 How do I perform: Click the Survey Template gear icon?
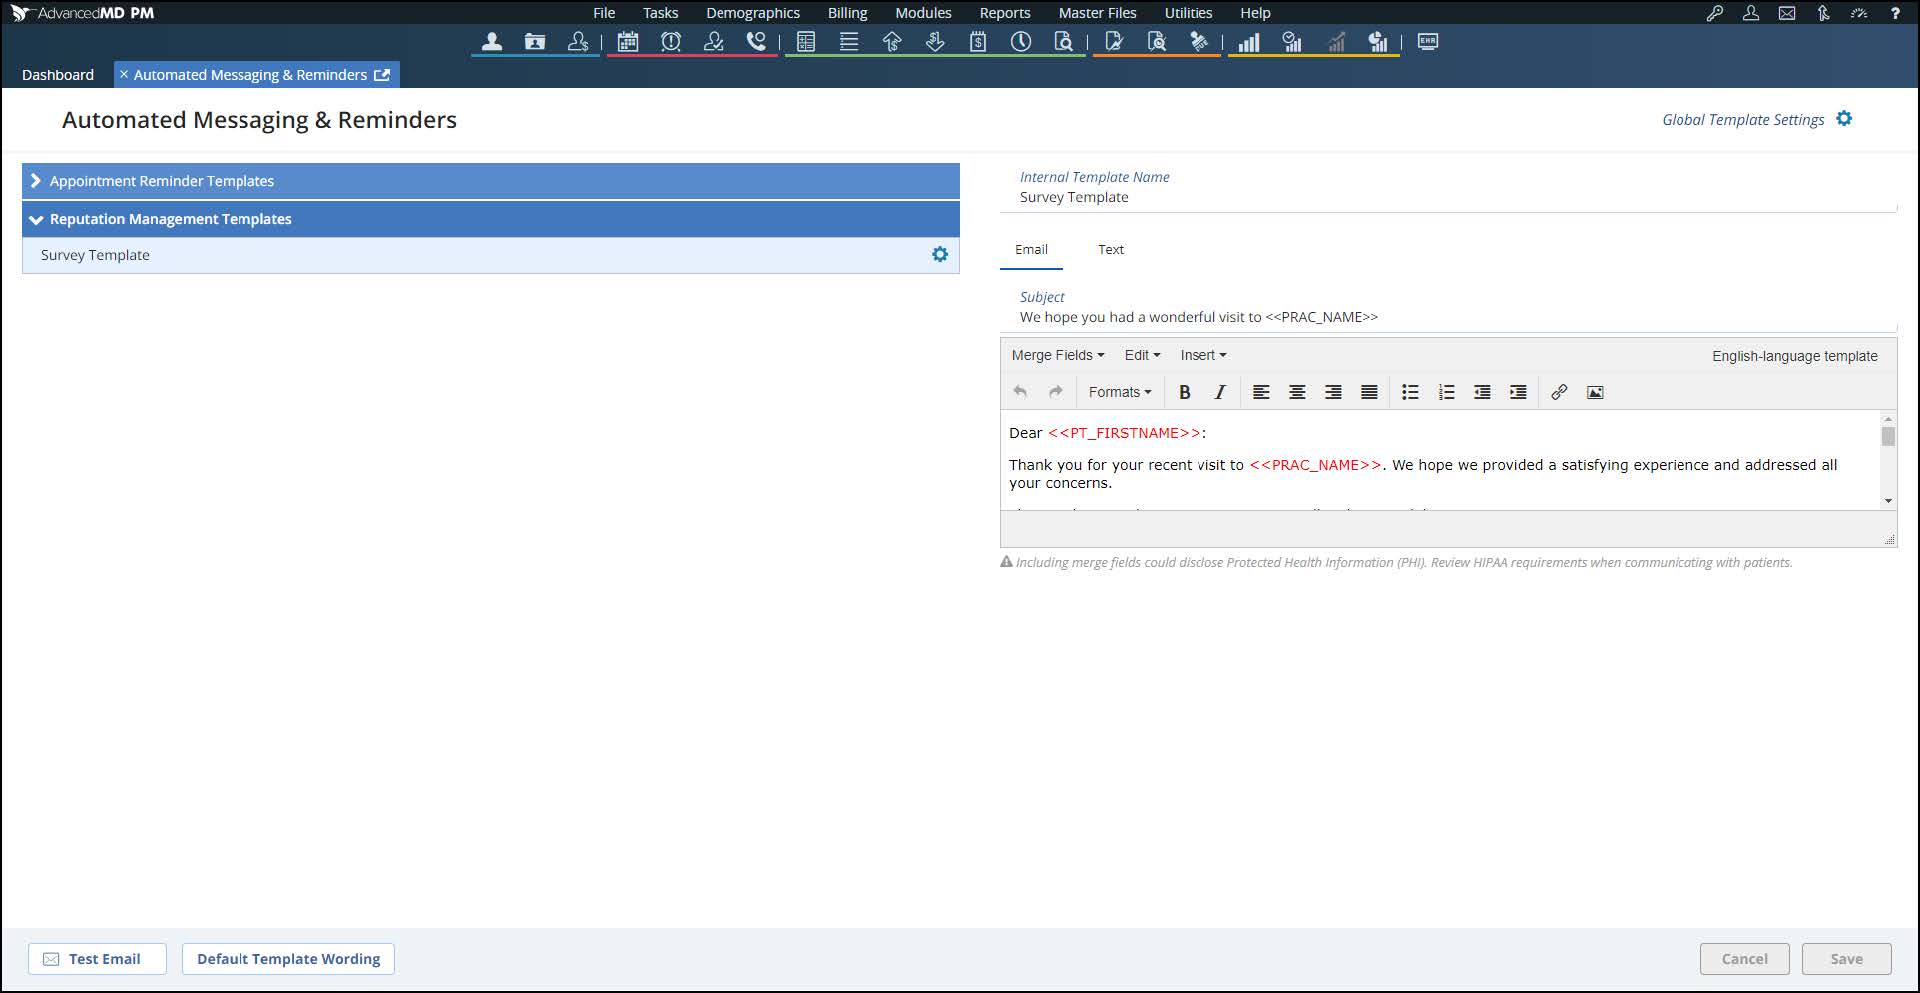pyautogui.click(x=940, y=255)
